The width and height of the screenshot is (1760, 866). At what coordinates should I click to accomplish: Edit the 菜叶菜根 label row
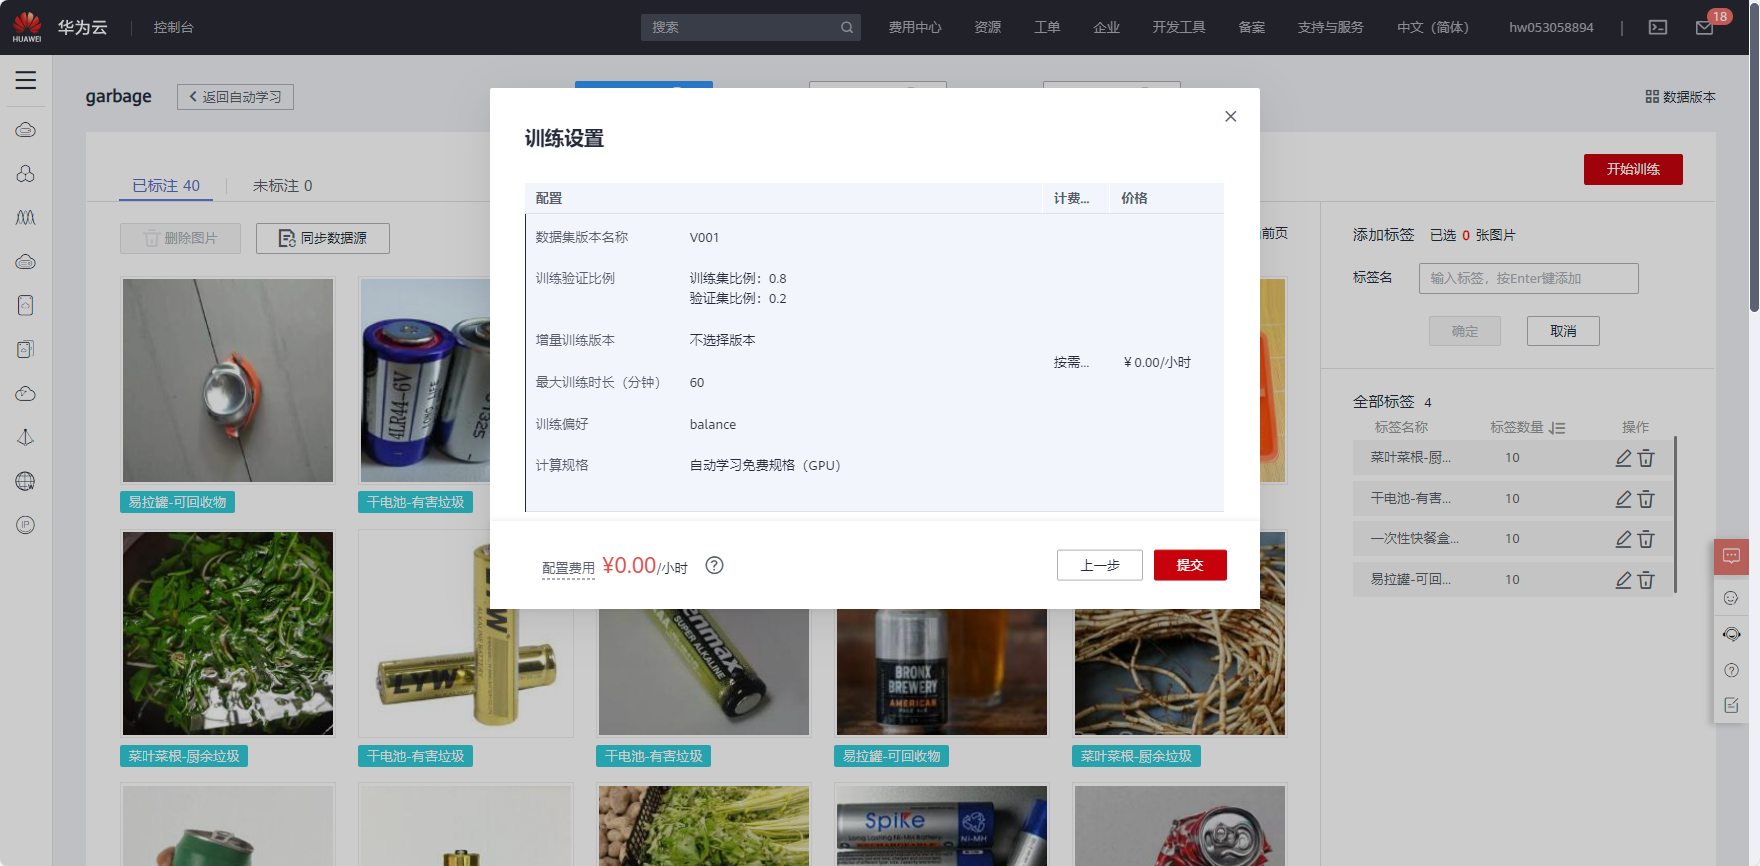coord(1623,458)
